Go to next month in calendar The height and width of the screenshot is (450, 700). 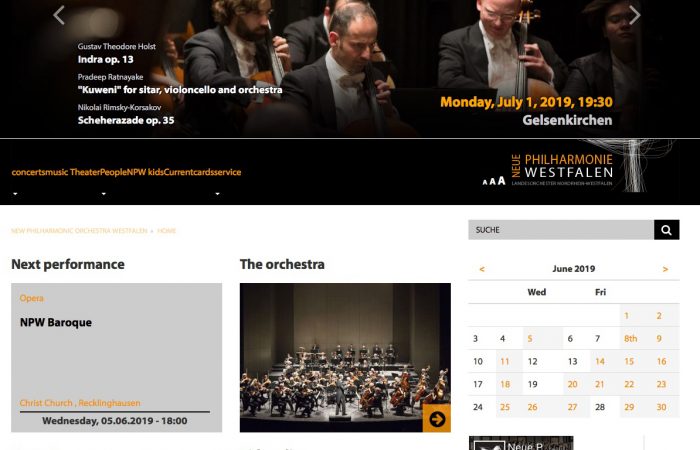click(x=665, y=269)
